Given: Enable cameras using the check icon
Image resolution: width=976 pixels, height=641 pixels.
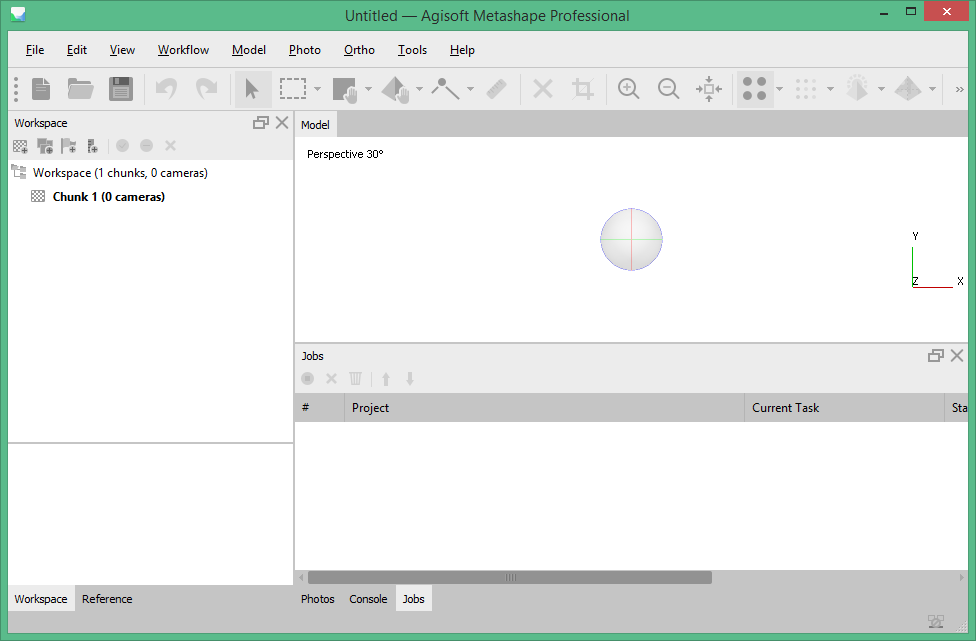Looking at the screenshot, I should pyautogui.click(x=122, y=146).
